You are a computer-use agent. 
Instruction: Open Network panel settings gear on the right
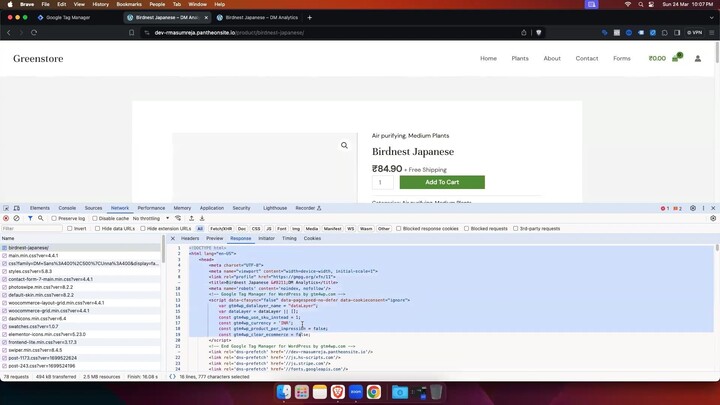point(713,219)
